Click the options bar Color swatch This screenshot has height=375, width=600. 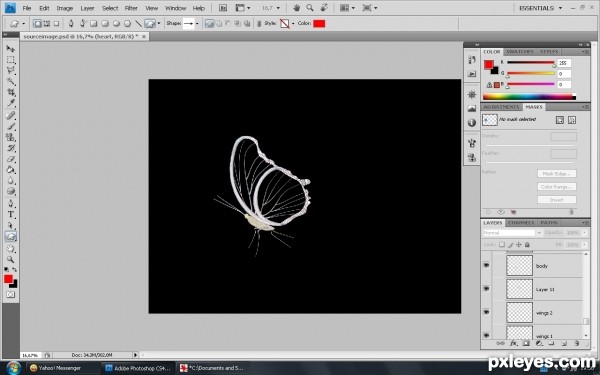click(x=319, y=24)
